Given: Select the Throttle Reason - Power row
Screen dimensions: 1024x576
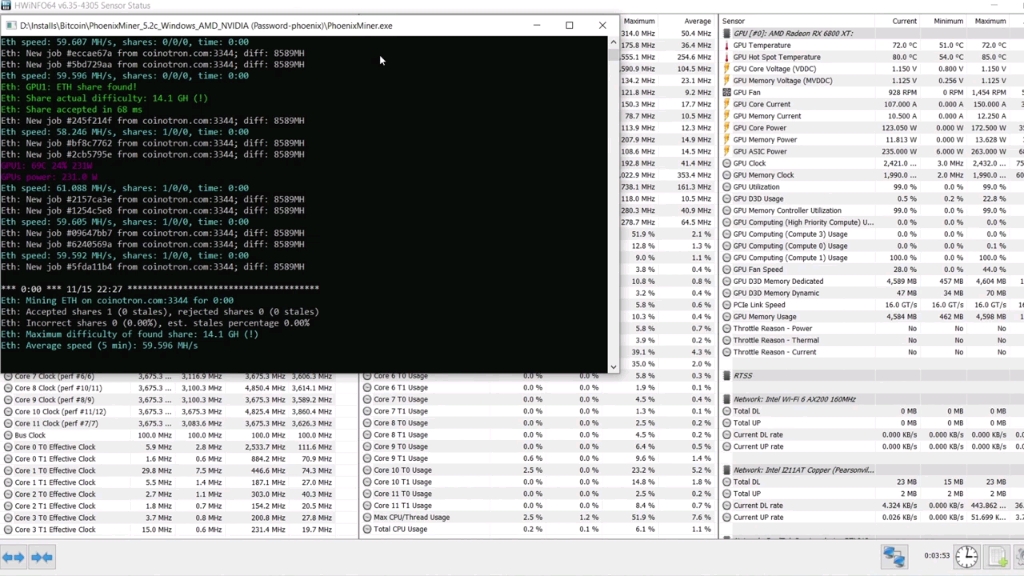Looking at the screenshot, I should click(872, 328).
